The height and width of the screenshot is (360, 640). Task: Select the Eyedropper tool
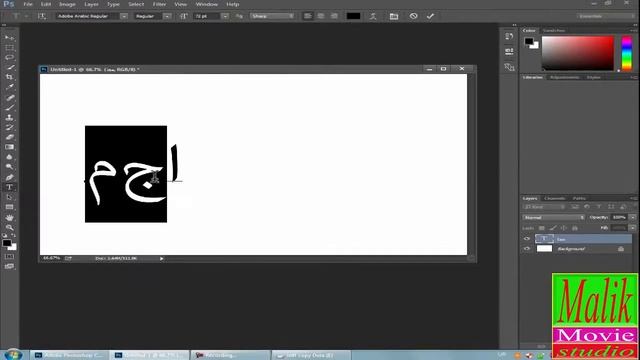9,87
